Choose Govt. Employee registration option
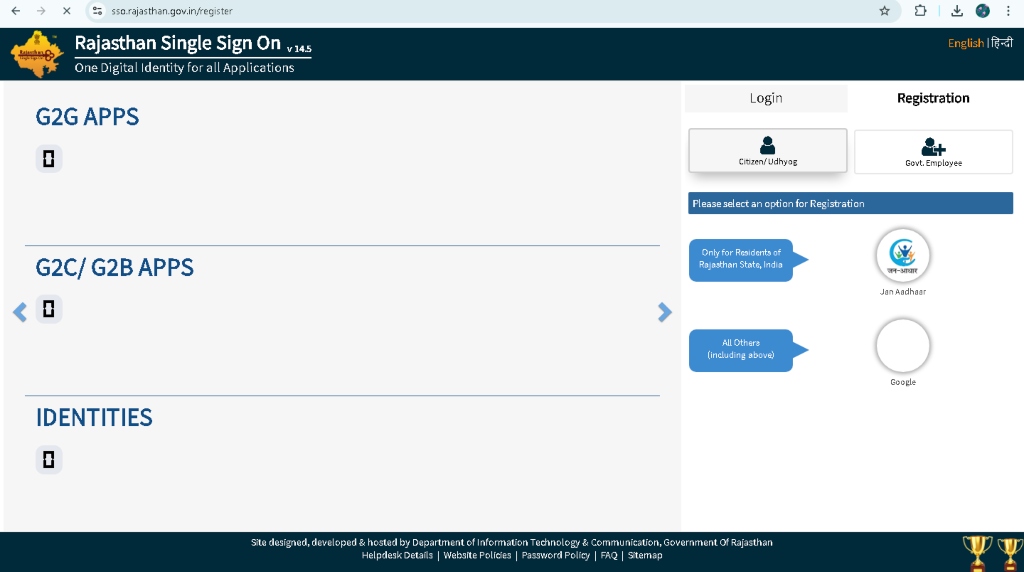Viewport: 1024px width, 572px height. (933, 151)
